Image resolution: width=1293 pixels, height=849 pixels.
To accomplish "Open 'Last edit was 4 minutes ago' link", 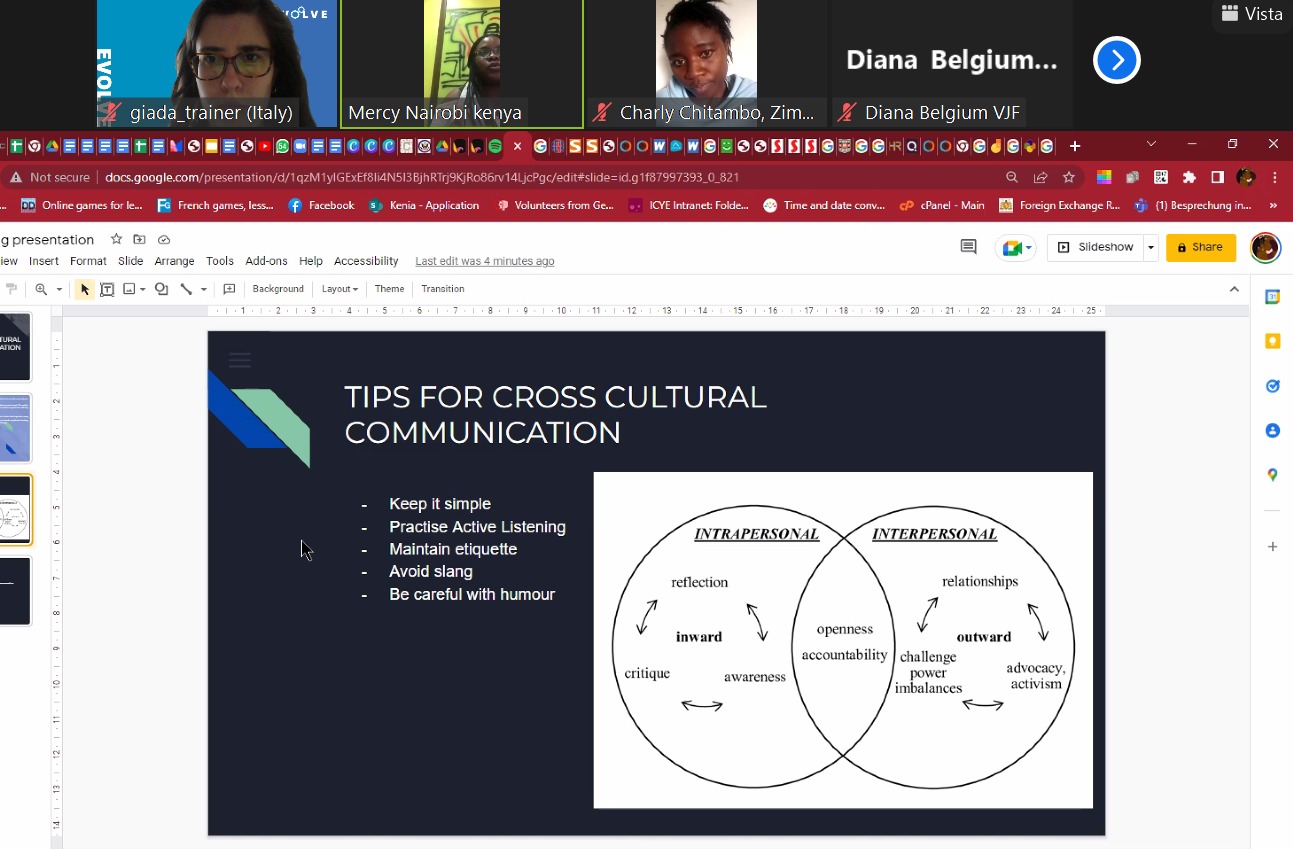I will pos(484,261).
